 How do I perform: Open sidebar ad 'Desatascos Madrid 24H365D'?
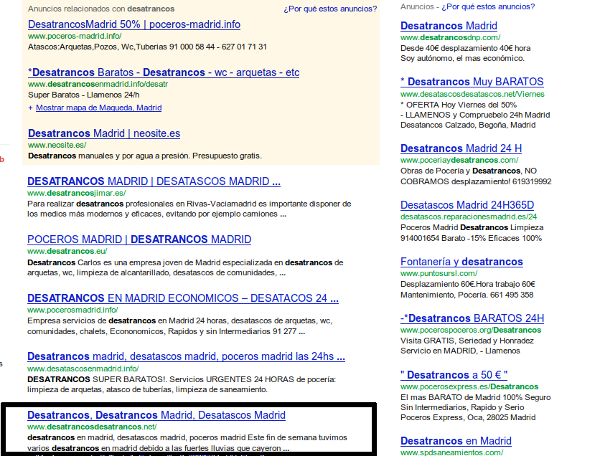tap(467, 205)
